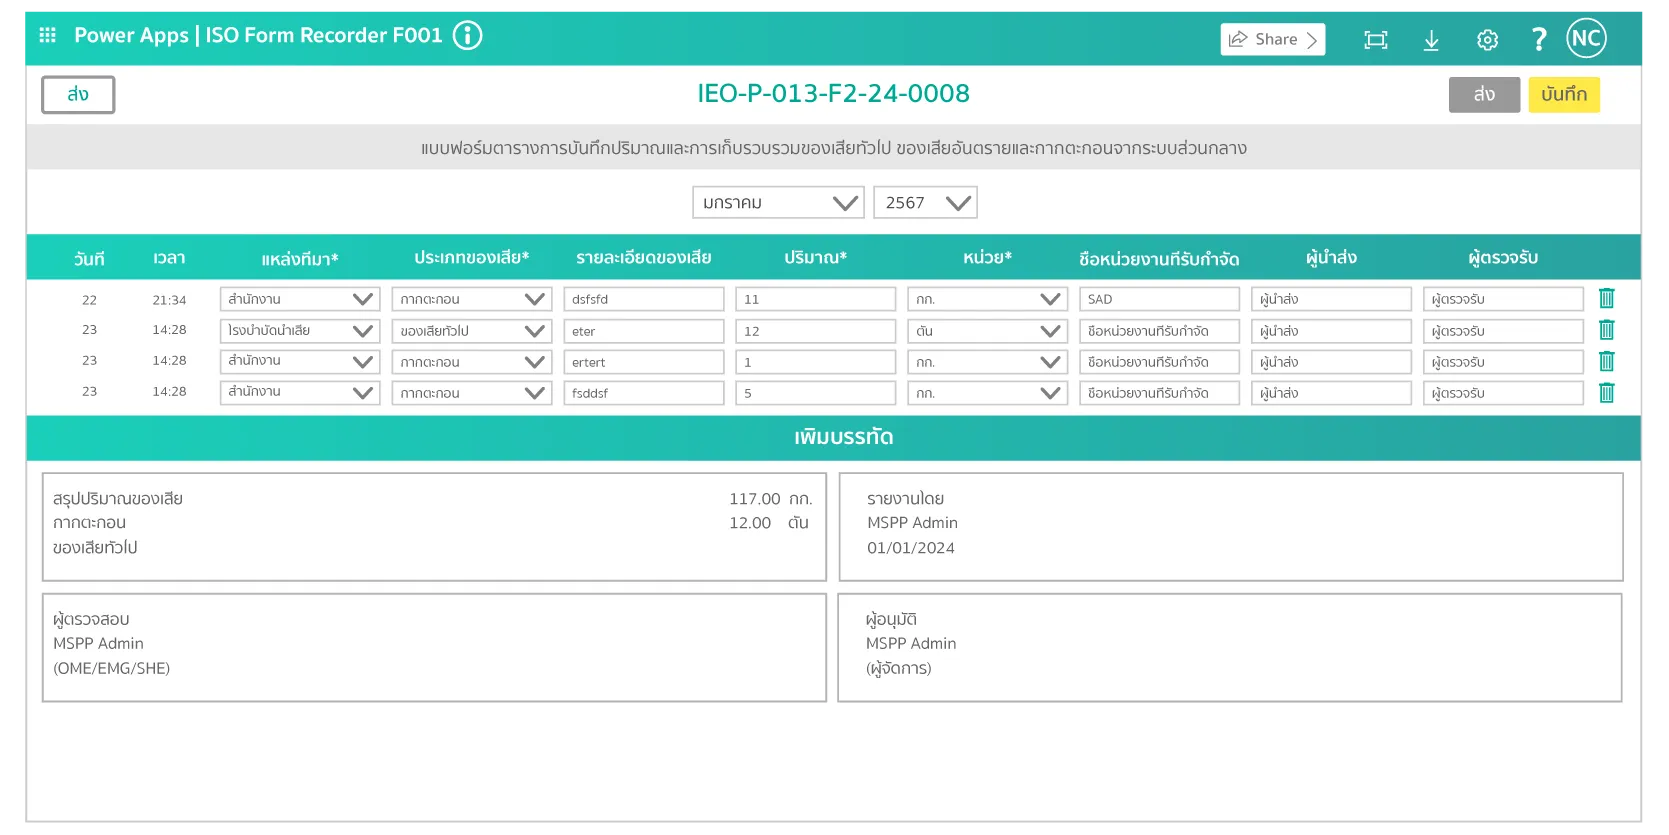
Task: Expand source dropdown in fsddsf row
Action: pos(300,393)
